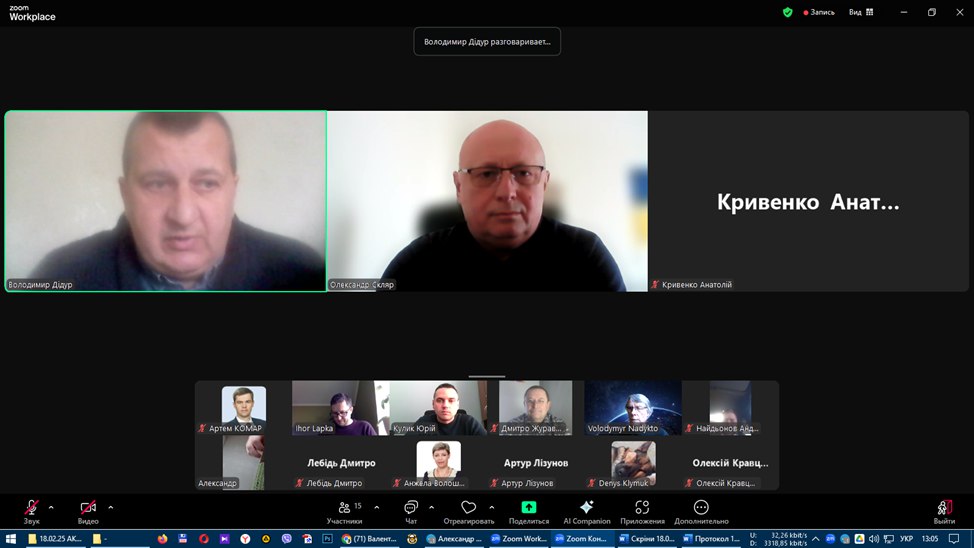This screenshot has height=548, width=974.
Task: Click Дмитро Журав... participant thumbnail
Action: coord(535,408)
